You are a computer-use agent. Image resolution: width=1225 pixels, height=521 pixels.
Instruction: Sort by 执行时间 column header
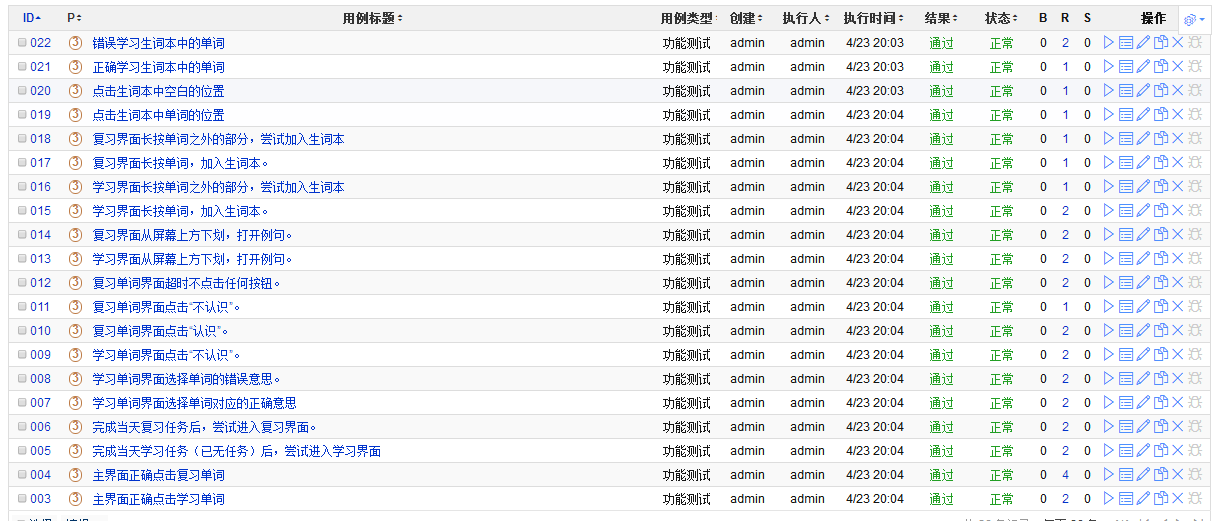874,18
